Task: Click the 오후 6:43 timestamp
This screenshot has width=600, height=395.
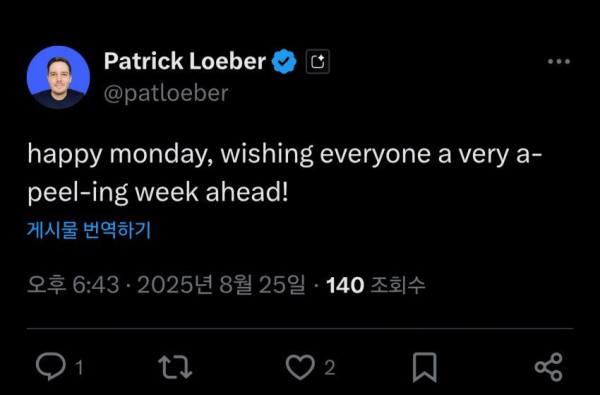Action: pyautogui.click(x=73, y=285)
